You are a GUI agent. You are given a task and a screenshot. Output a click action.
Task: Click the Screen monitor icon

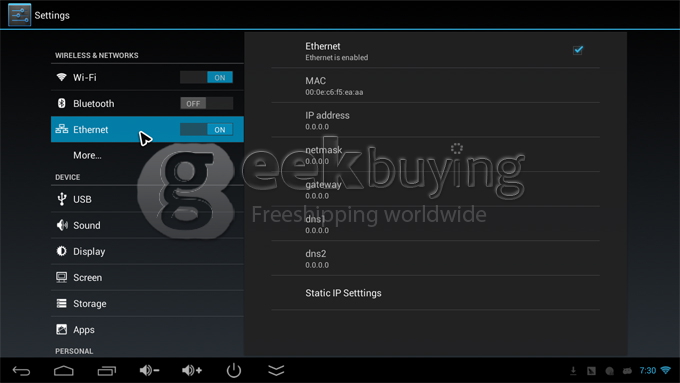click(62, 277)
